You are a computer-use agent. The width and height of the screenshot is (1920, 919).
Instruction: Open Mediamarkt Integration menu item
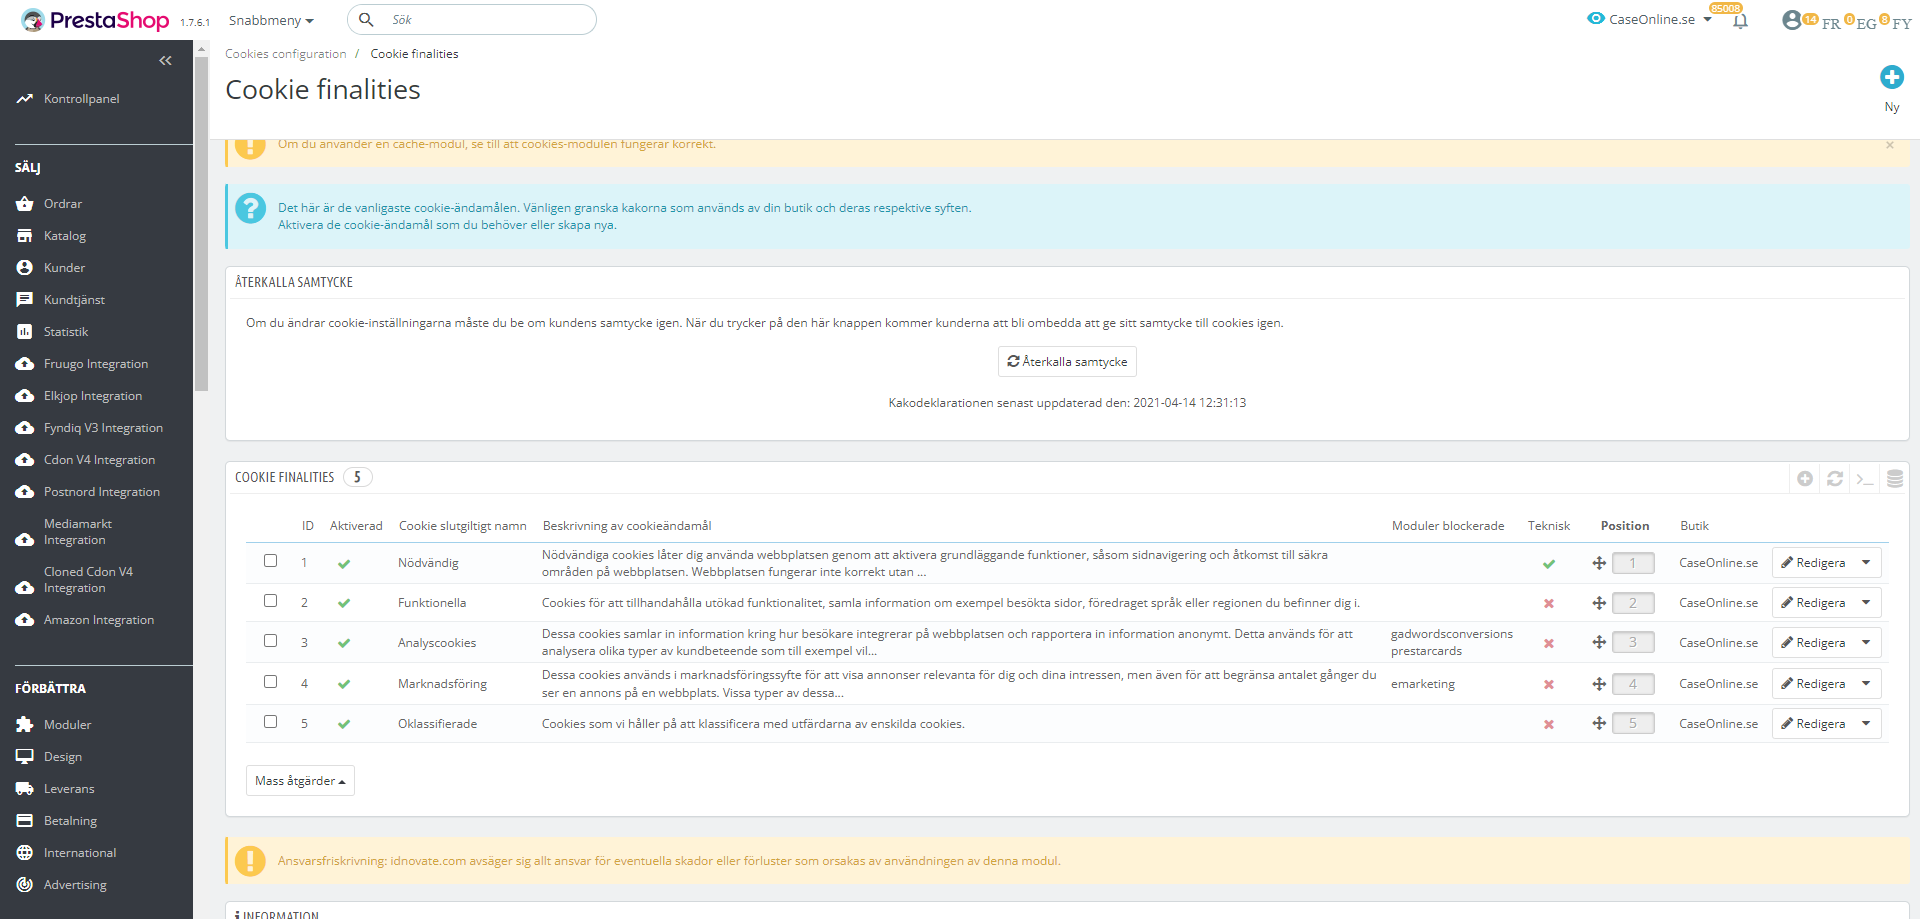[78, 532]
